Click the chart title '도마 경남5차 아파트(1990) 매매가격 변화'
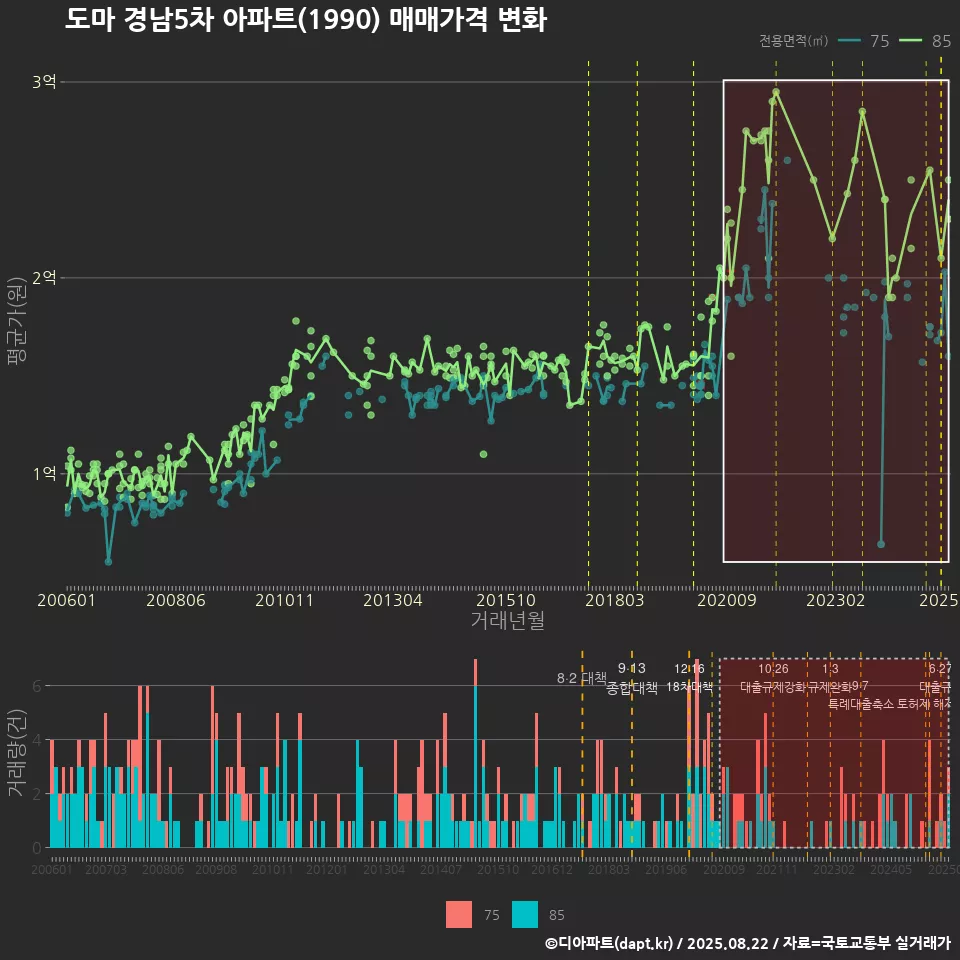This screenshot has height=960, width=960. pos(306,20)
